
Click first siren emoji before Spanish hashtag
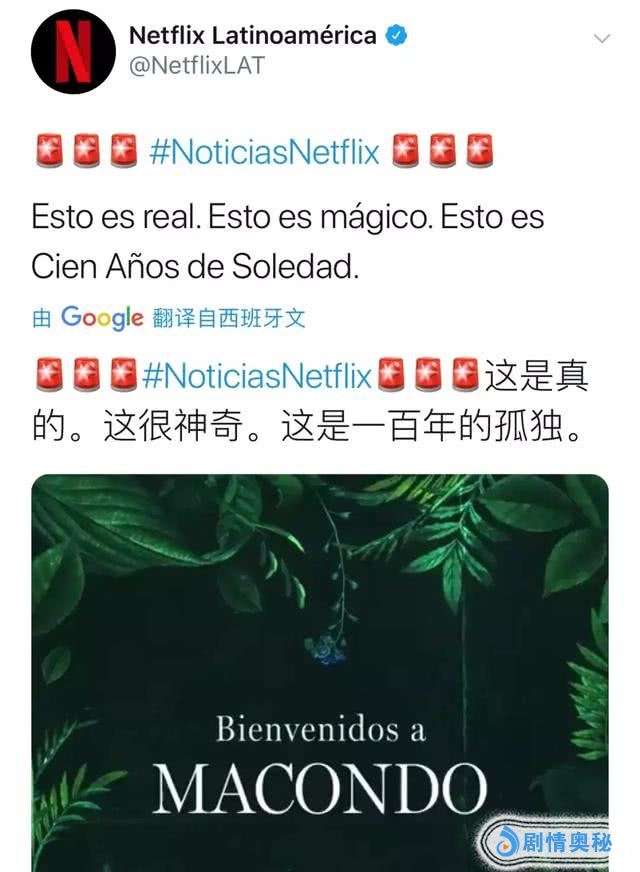tap(49, 151)
